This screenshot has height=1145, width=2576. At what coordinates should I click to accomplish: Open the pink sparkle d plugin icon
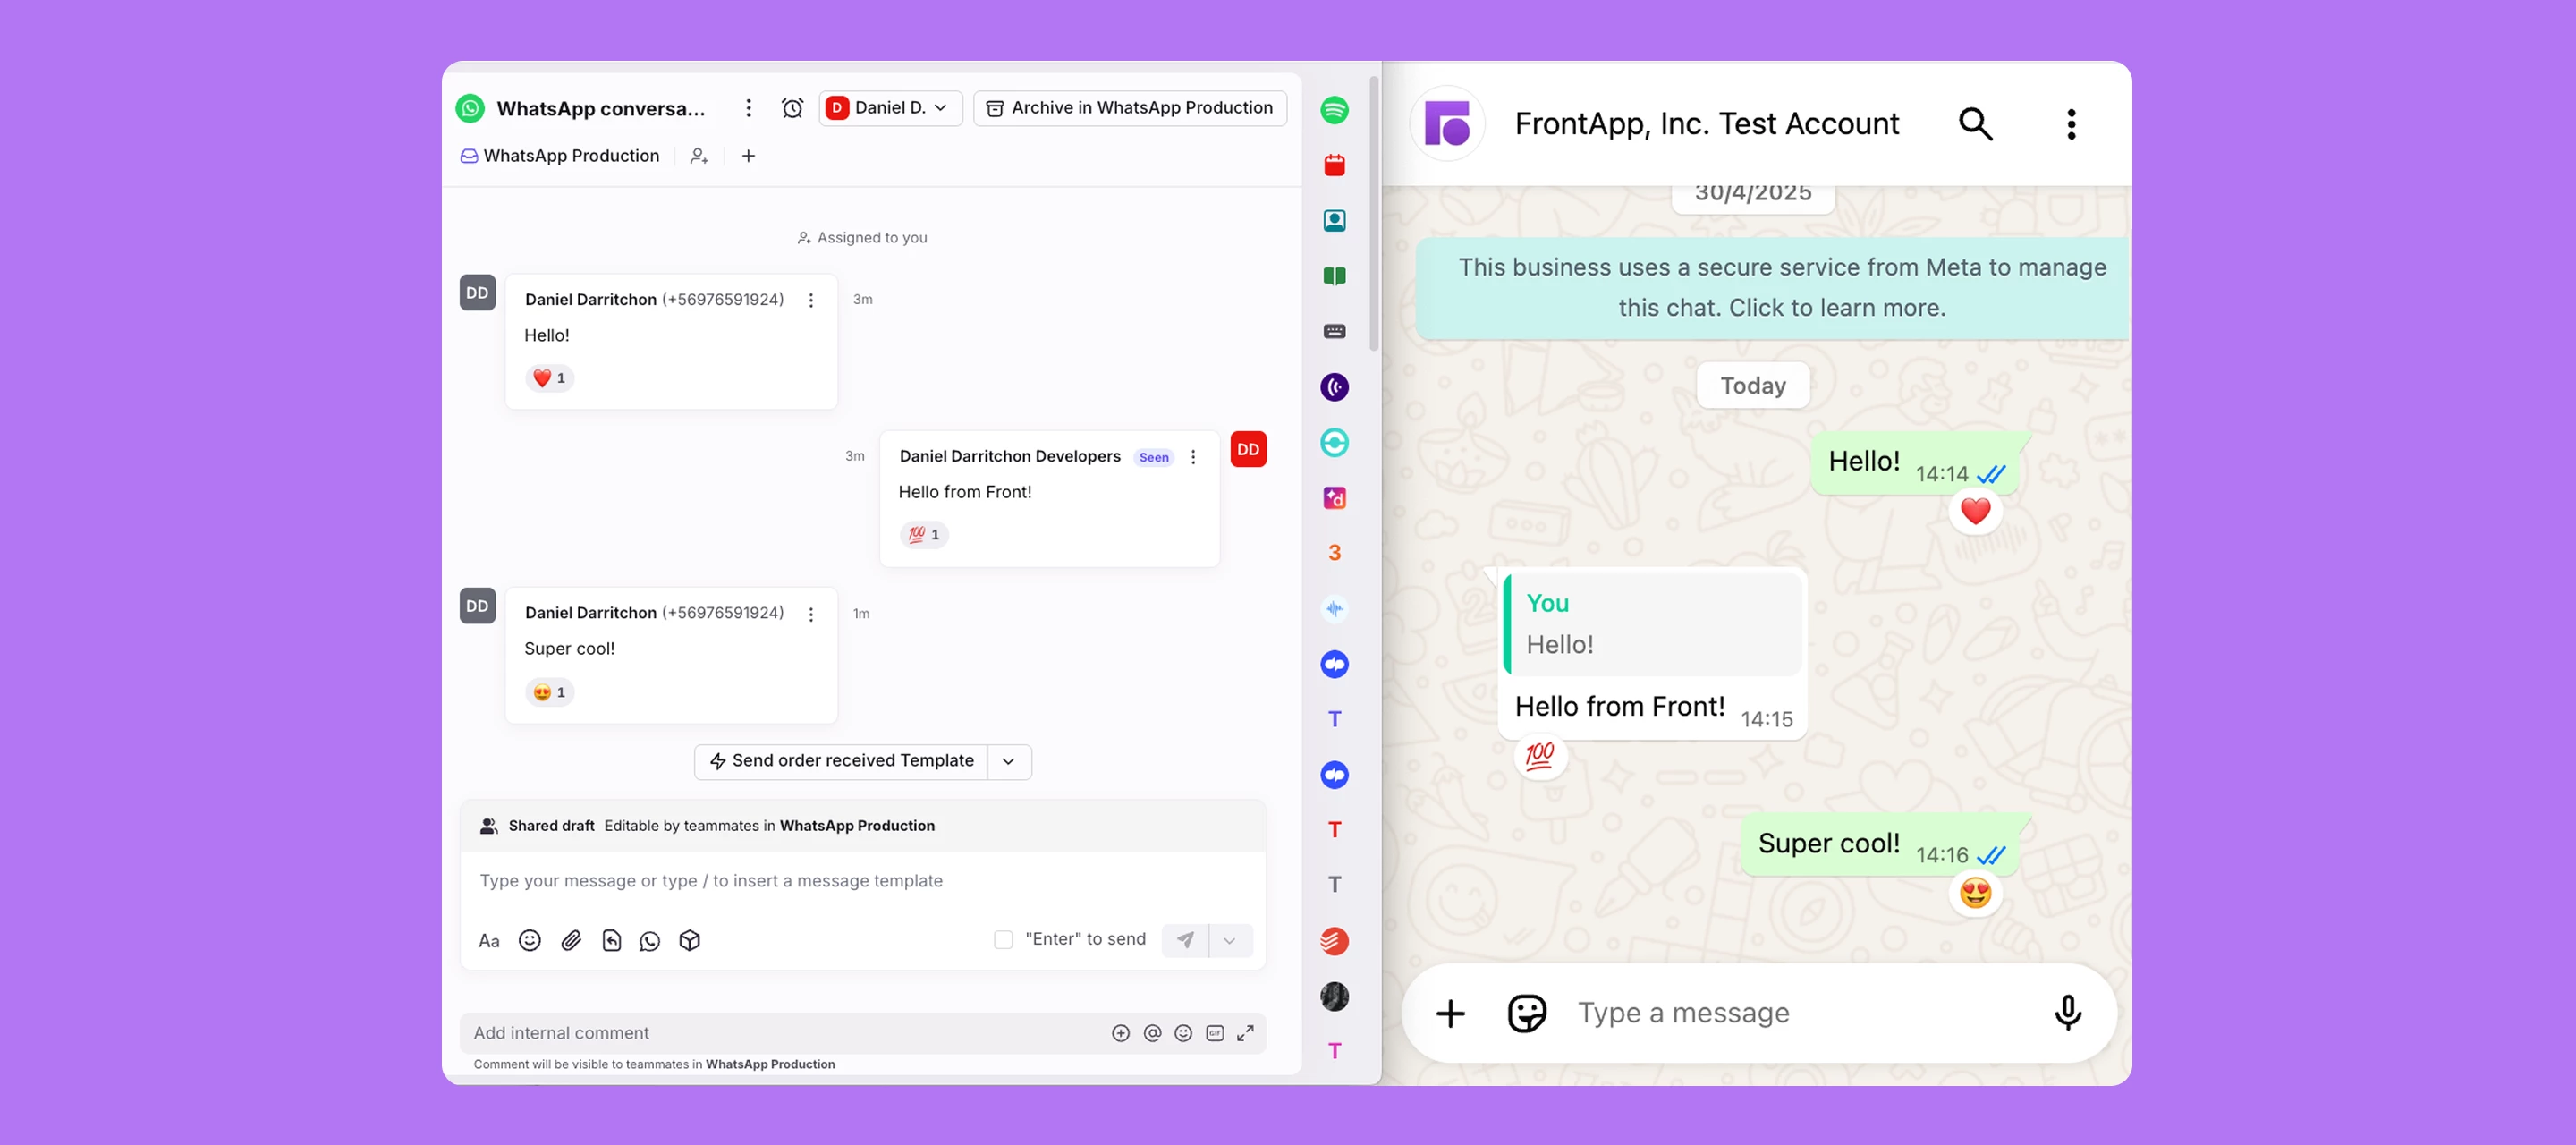pos(1334,498)
